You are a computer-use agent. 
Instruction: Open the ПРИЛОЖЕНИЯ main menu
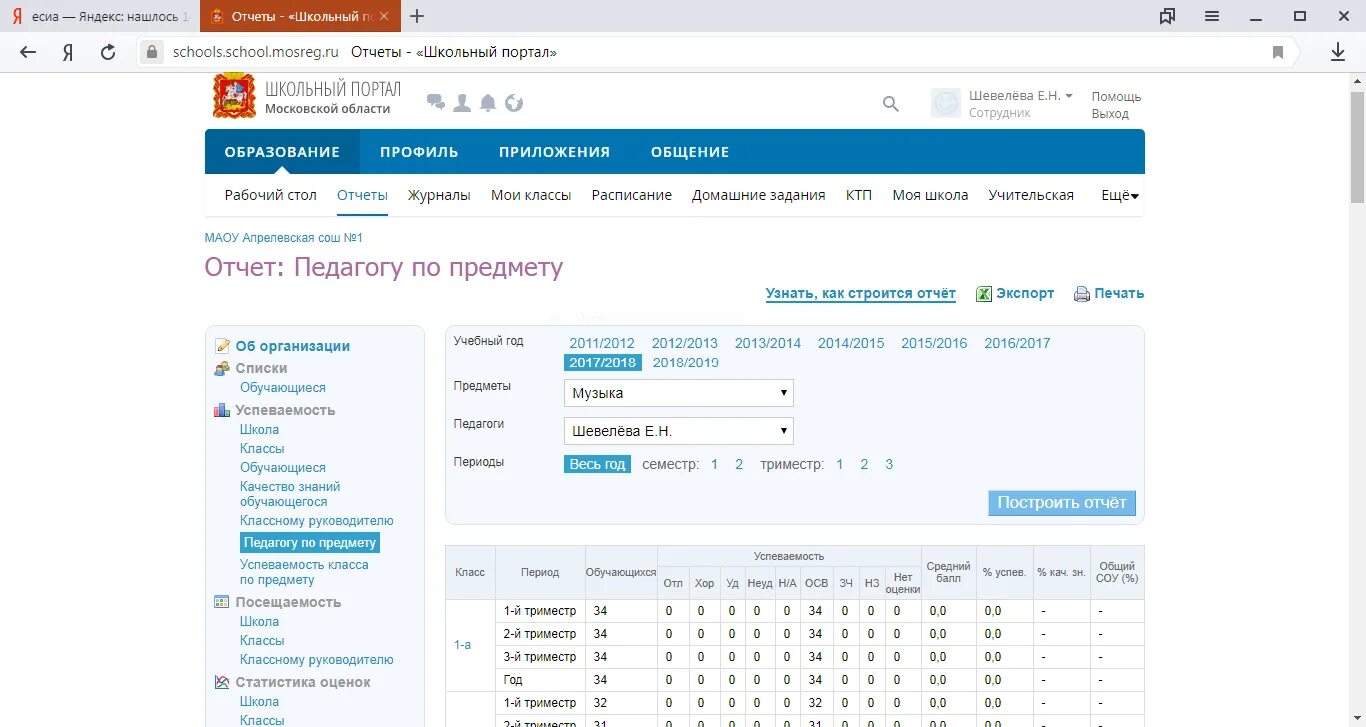pyautogui.click(x=554, y=152)
